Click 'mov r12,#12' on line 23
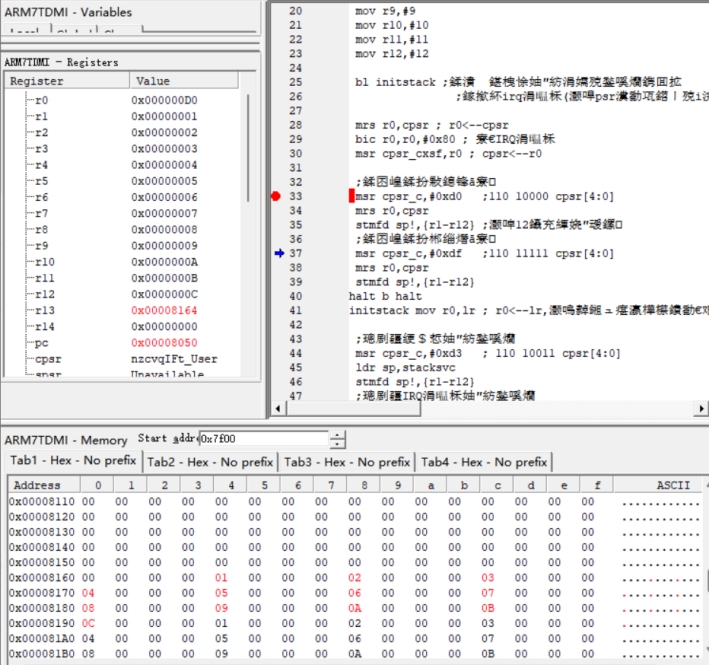This screenshot has width=709, height=665. (x=392, y=54)
